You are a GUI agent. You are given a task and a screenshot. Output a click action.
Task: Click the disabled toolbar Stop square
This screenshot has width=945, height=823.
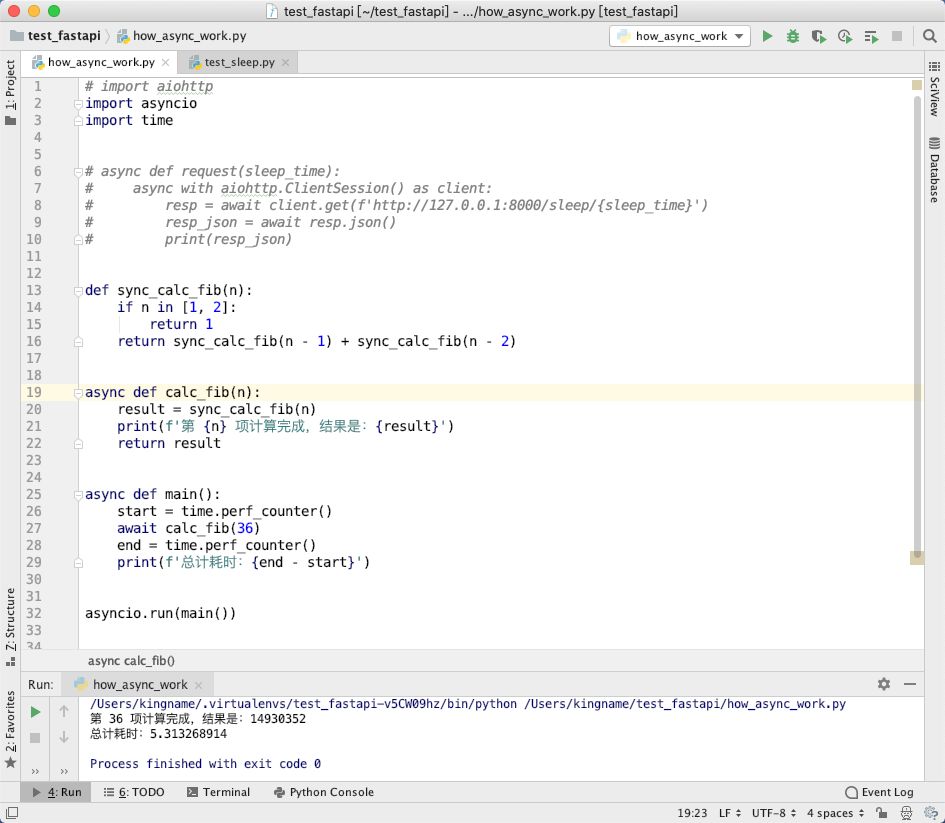(x=897, y=36)
